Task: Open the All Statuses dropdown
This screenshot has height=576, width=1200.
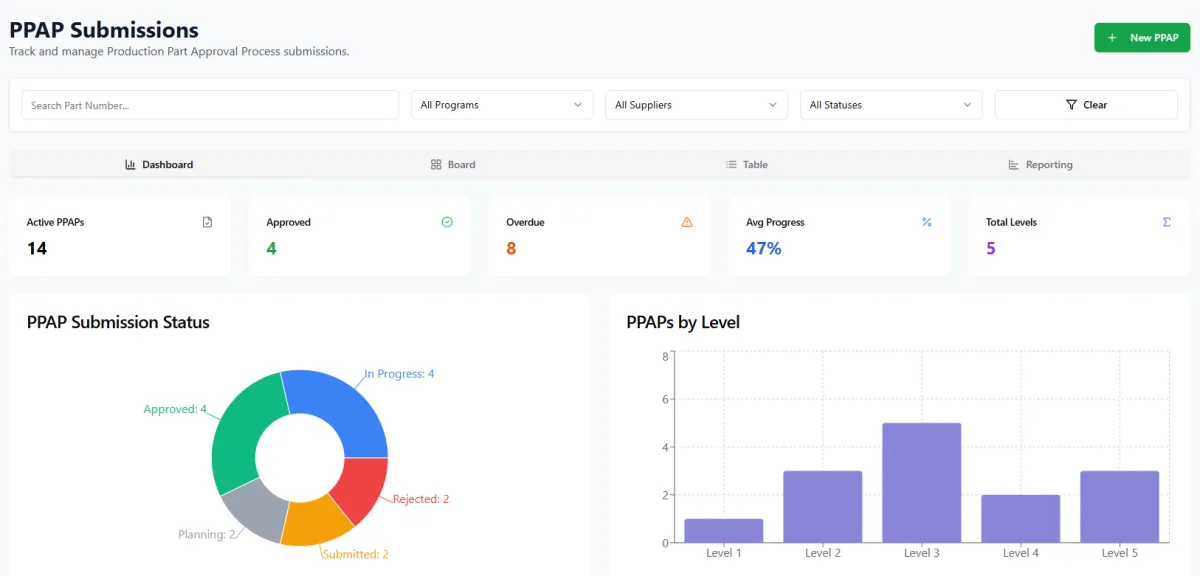Action: tap(891, 105)
